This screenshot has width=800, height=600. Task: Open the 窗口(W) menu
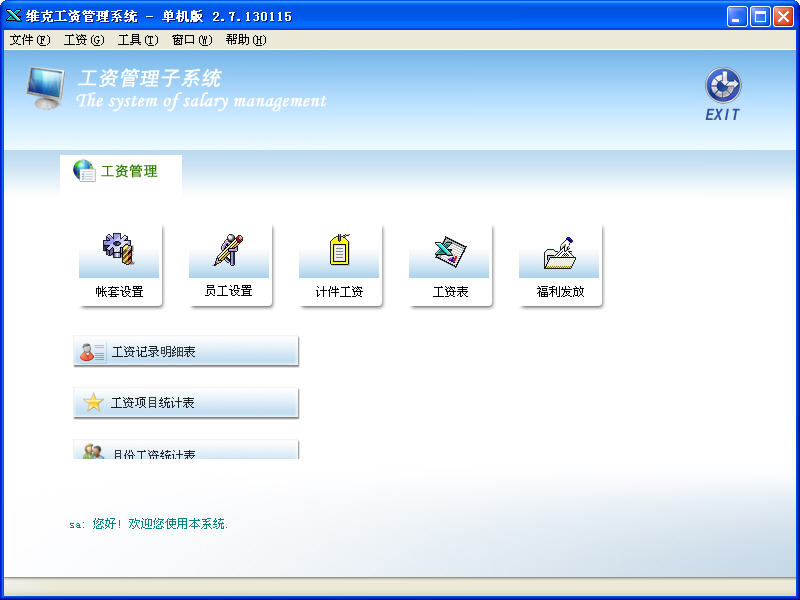pyautogui.click(x=192, y=40)
